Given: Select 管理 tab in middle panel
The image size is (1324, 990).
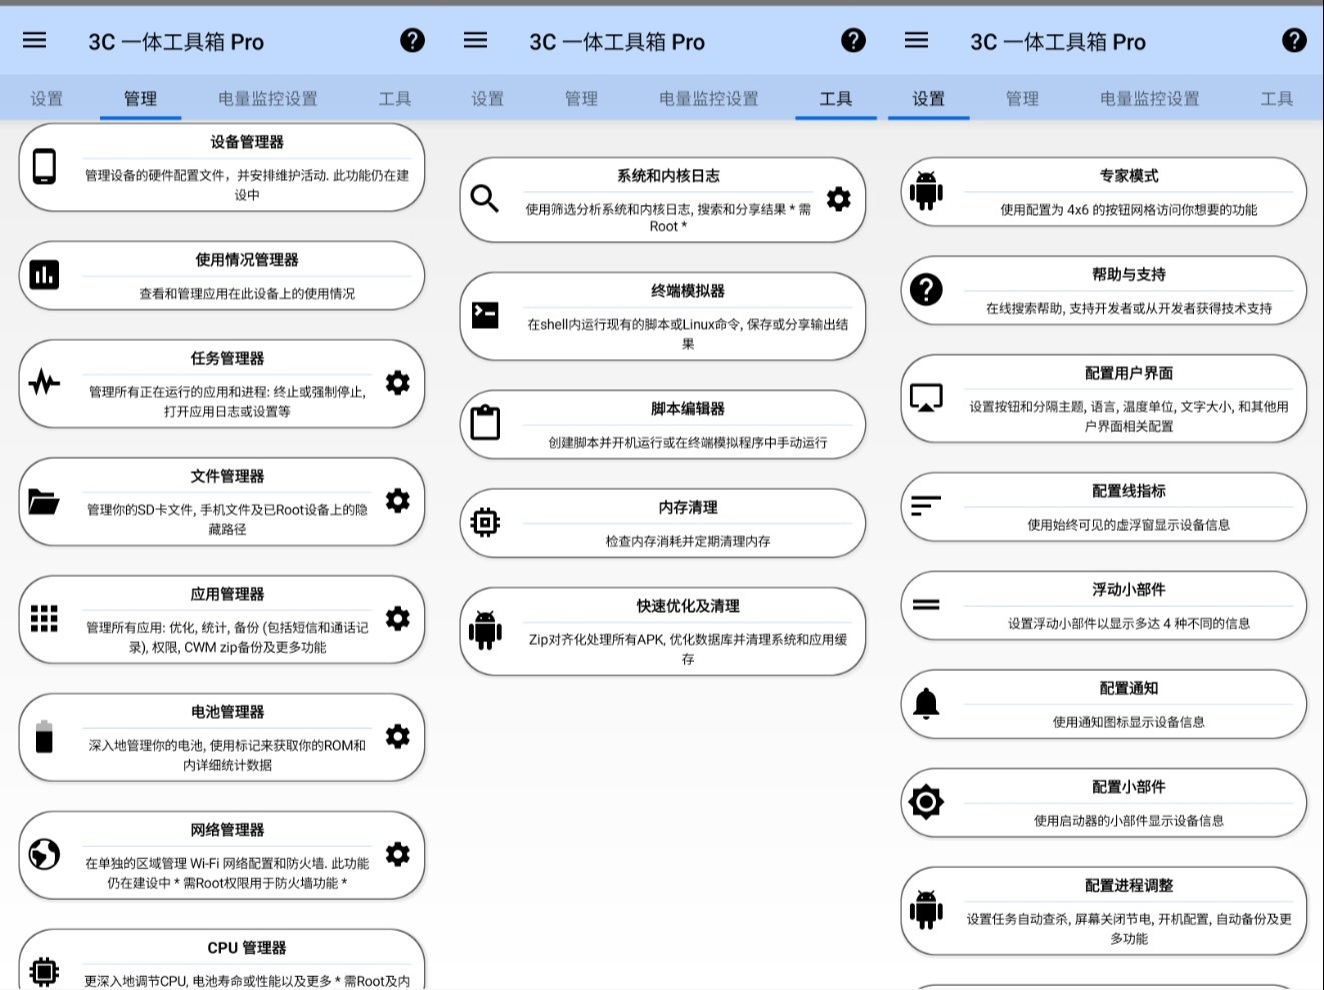Looking at the screenshot, I should coord(581,98).
